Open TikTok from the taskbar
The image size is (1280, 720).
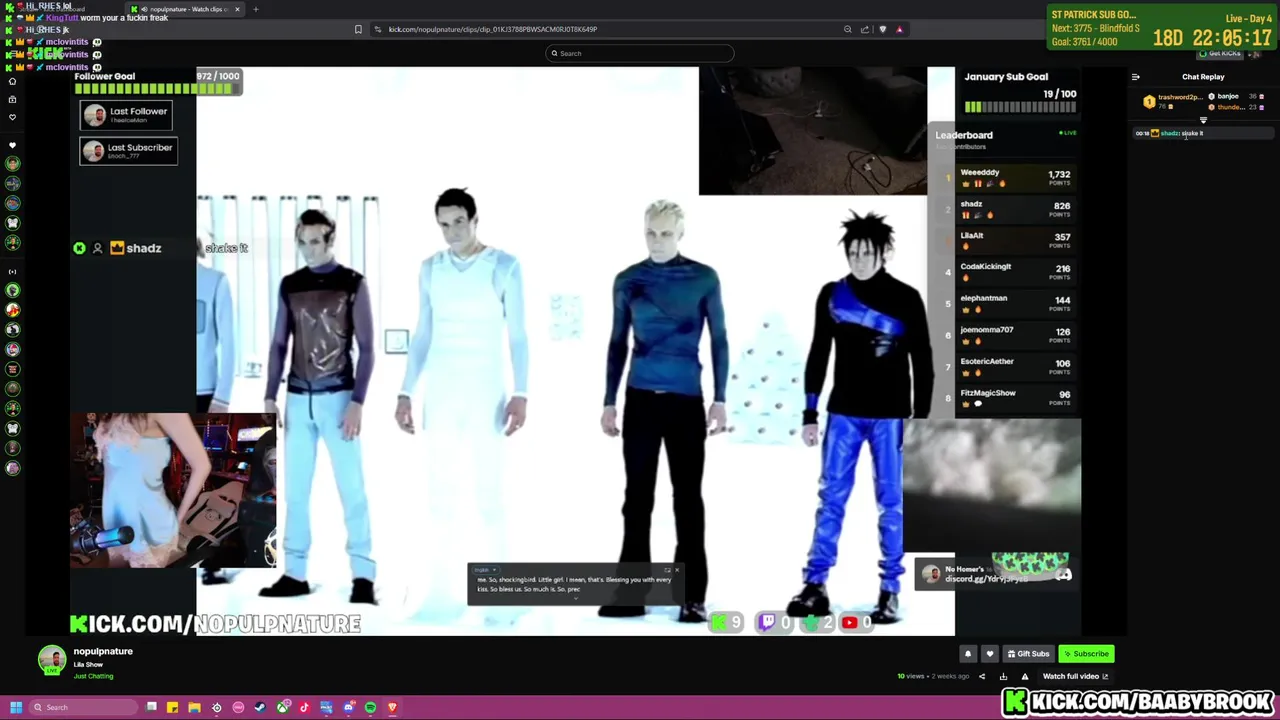coord(304,707)
